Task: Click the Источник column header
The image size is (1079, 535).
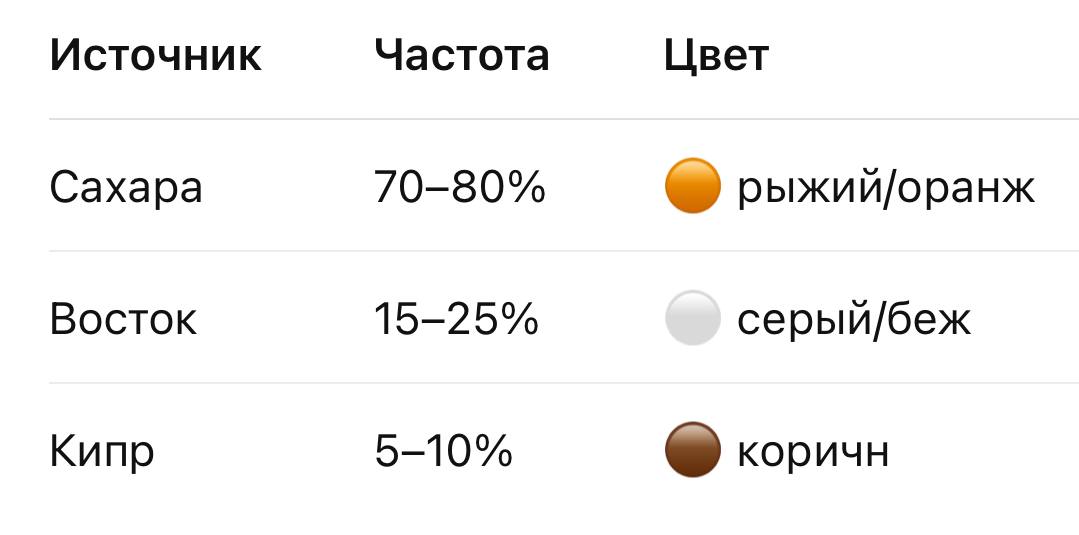Action: [155, 55]
